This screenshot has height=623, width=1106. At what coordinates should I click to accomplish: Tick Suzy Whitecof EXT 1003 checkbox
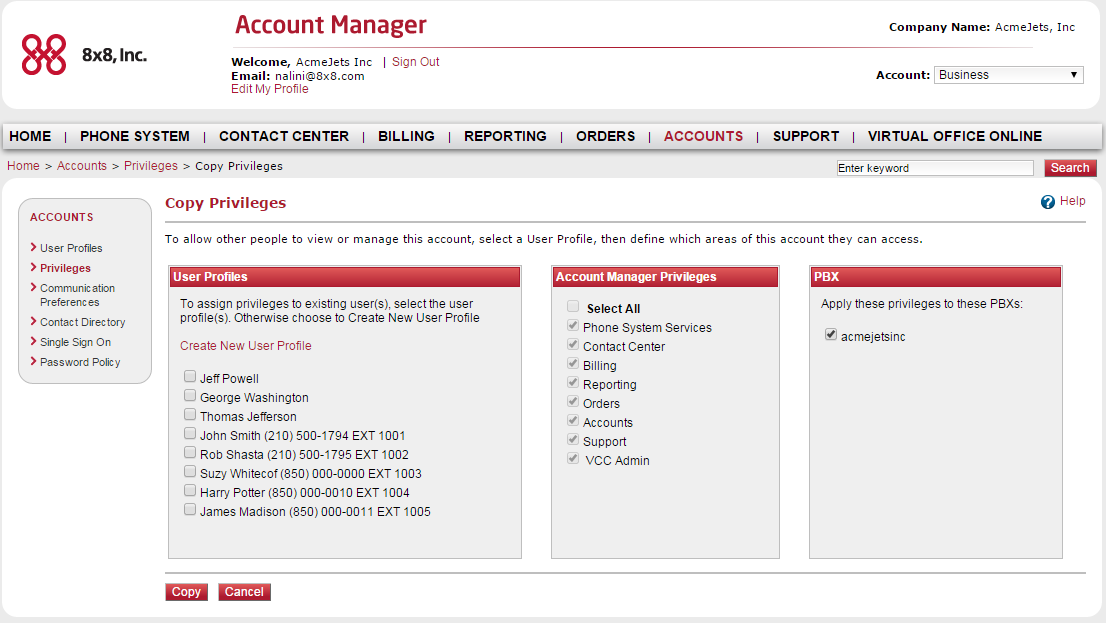190,472
